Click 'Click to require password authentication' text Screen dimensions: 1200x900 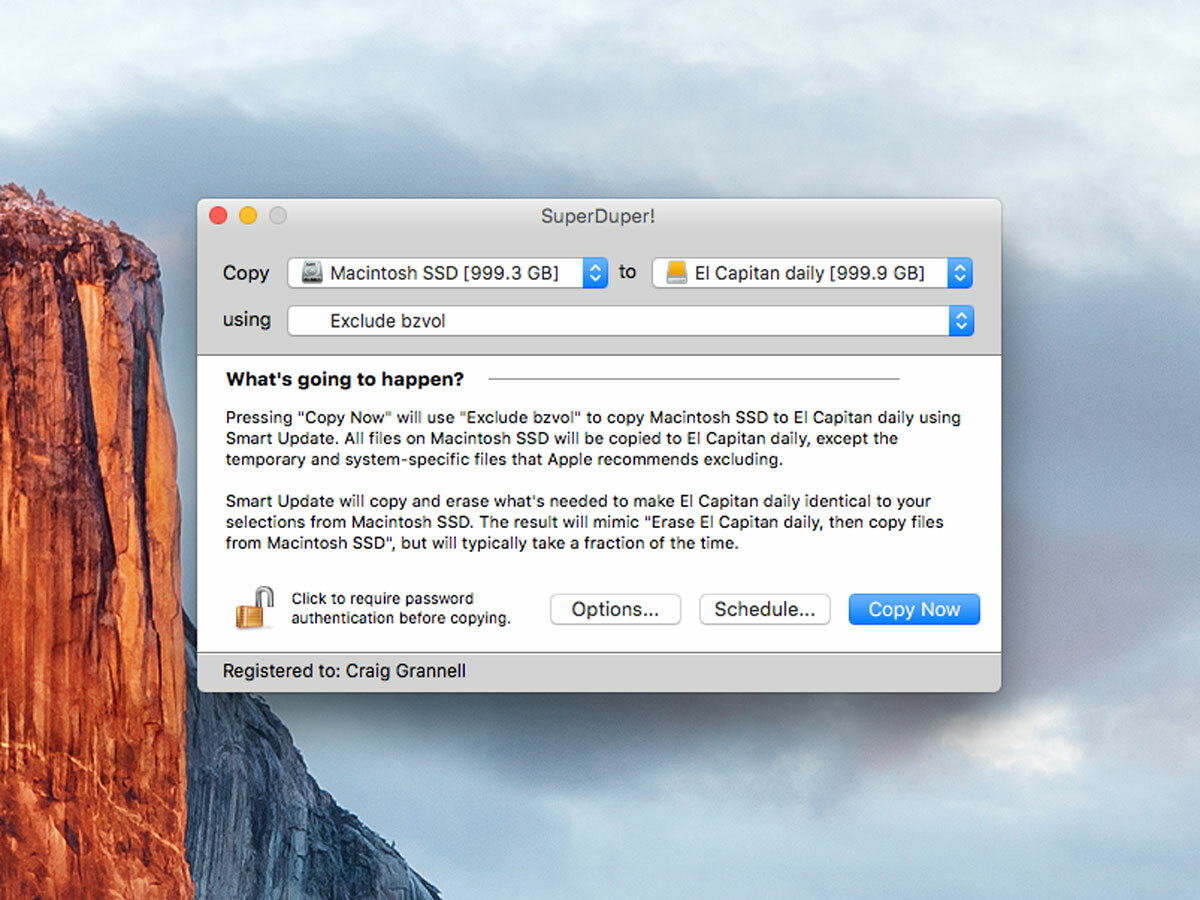401,608
